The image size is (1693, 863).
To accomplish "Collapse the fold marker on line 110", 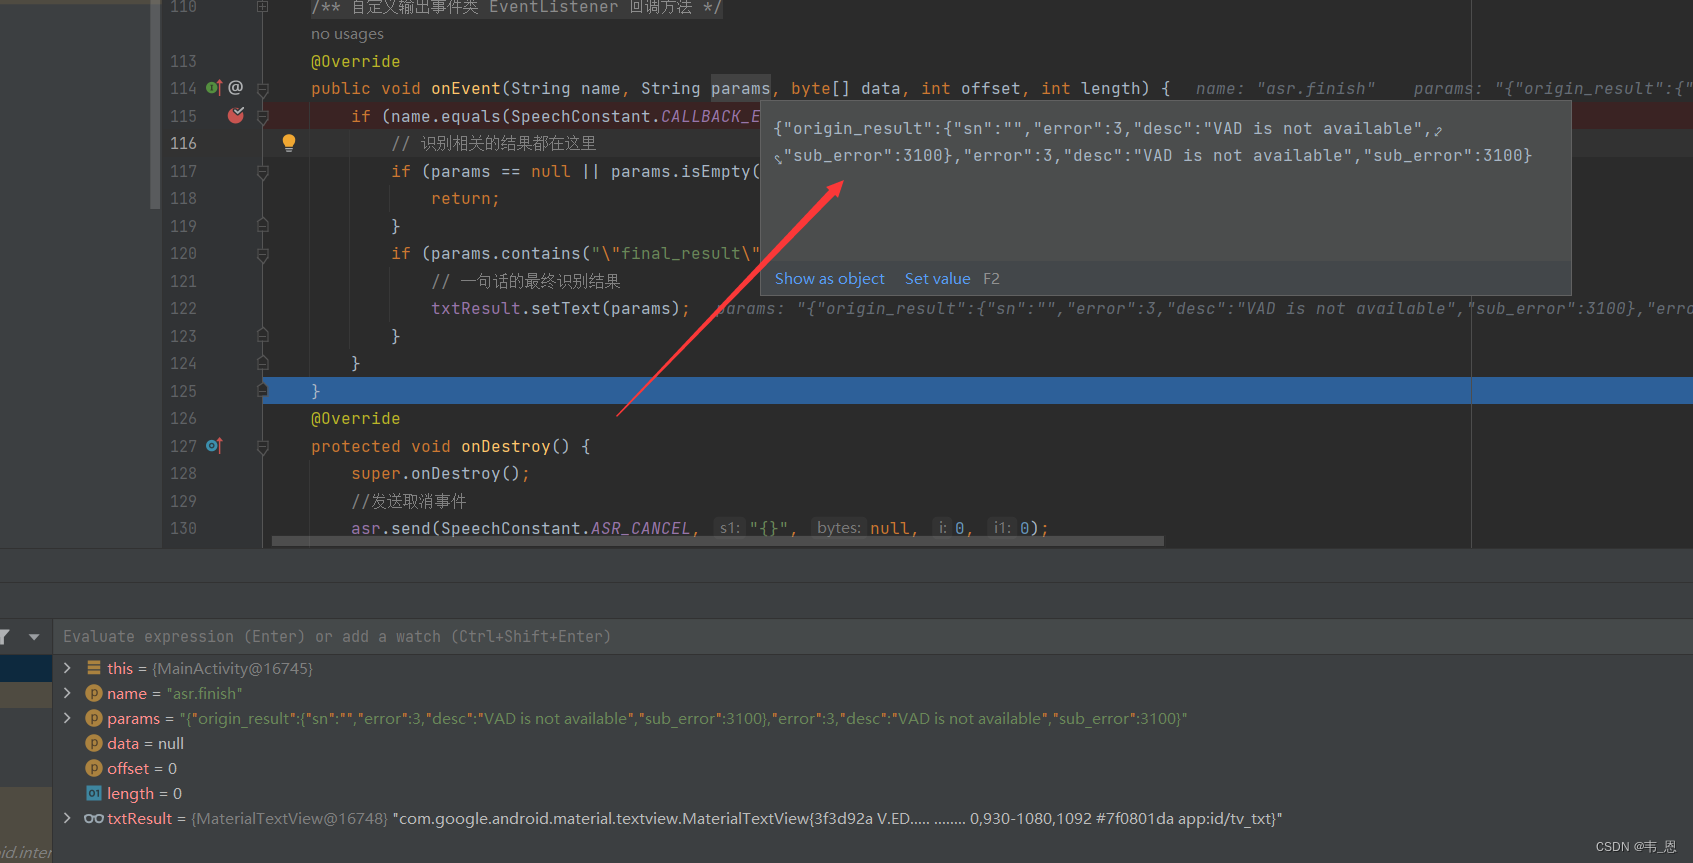I will point(262,7).
